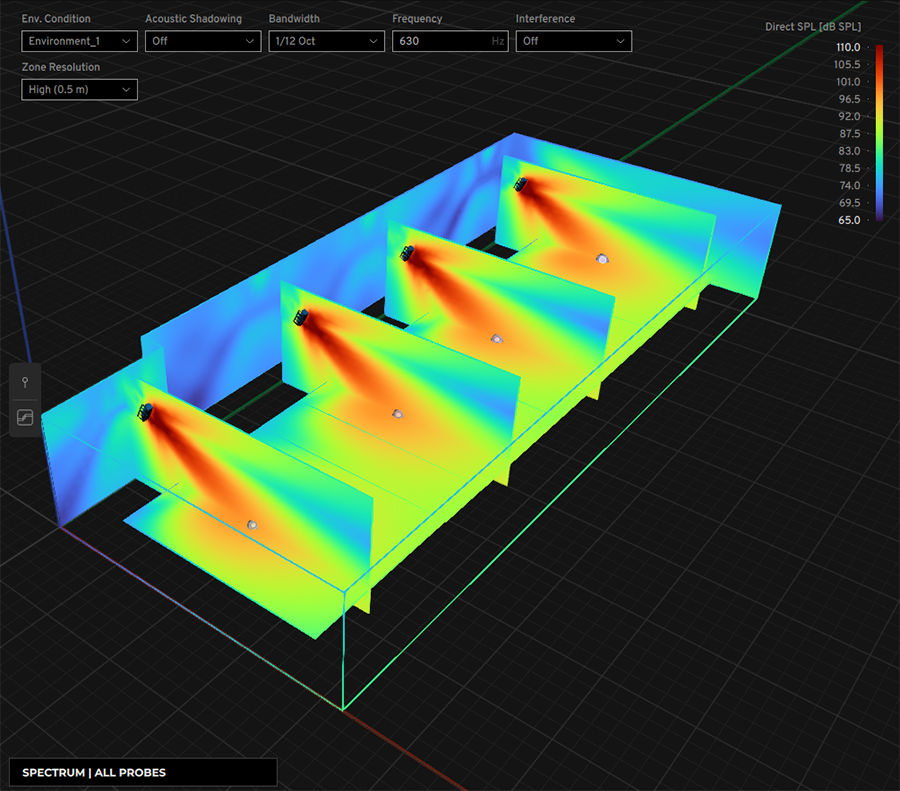This screenshot has height=791, width=900.
Task: Select the loudspeaker array on the nearest plane
Action: tap(146, 412)
